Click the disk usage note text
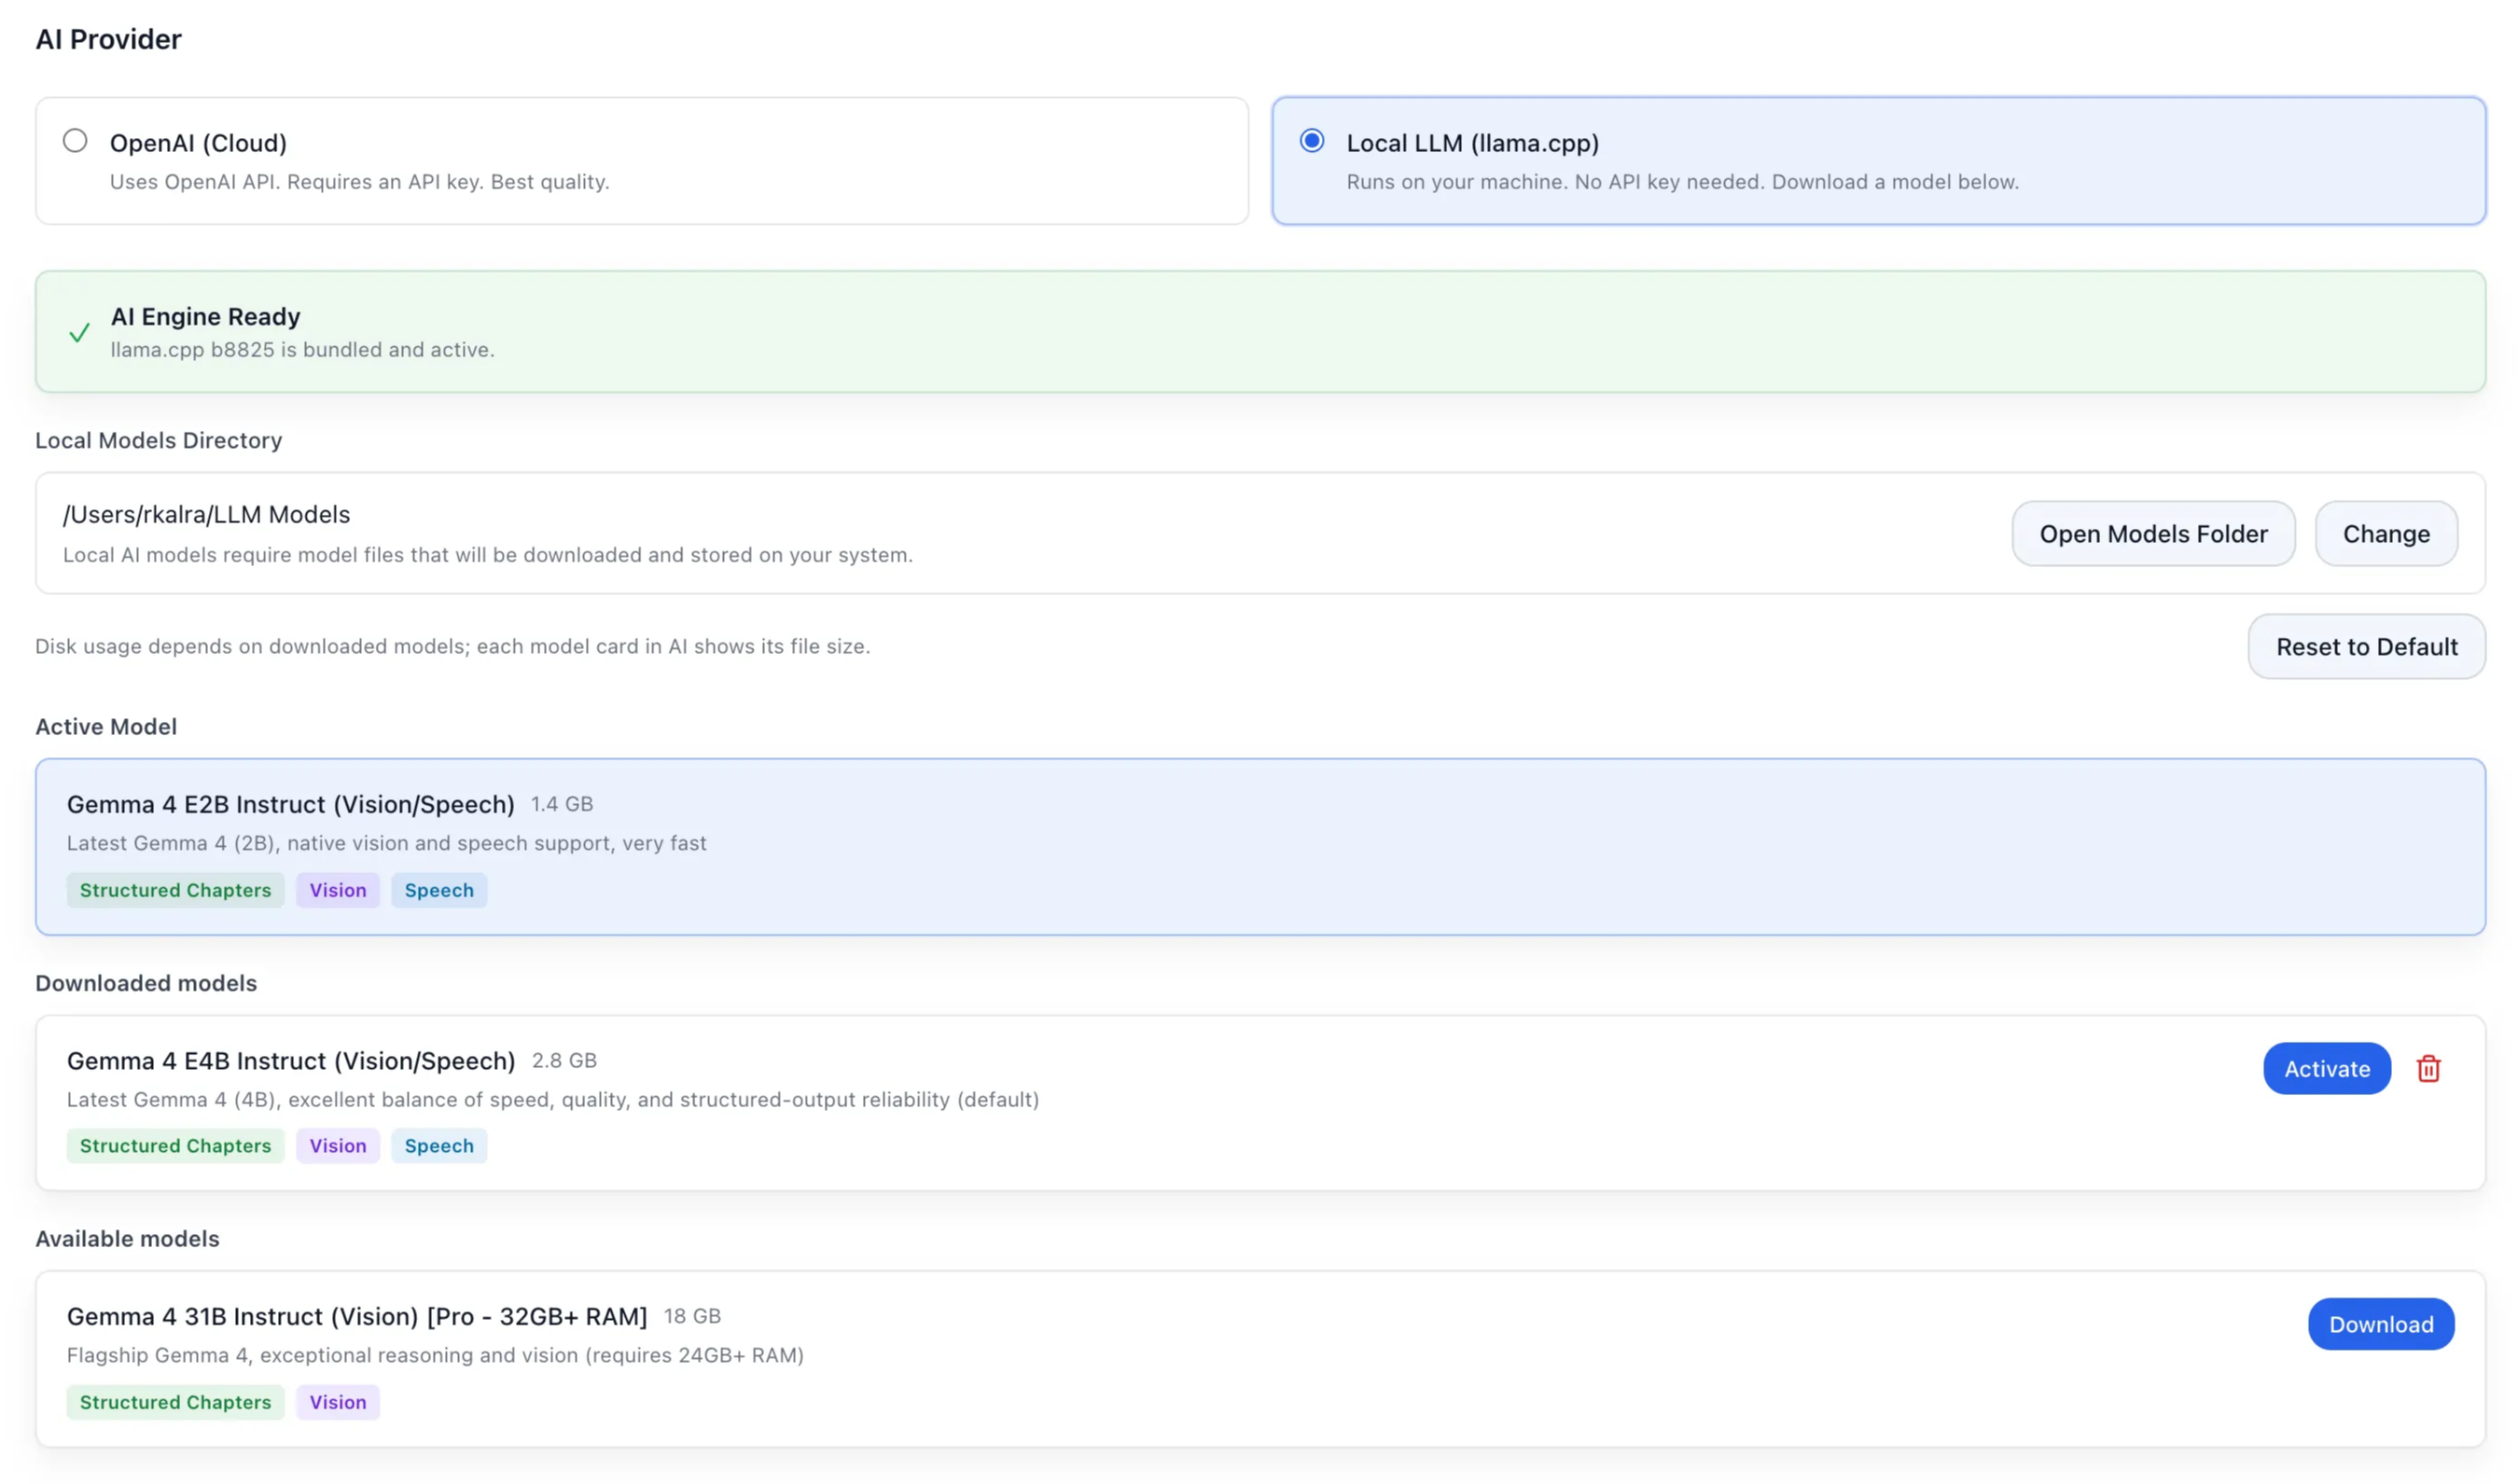The image size is (2518, 1484). (x=452, y=646)
